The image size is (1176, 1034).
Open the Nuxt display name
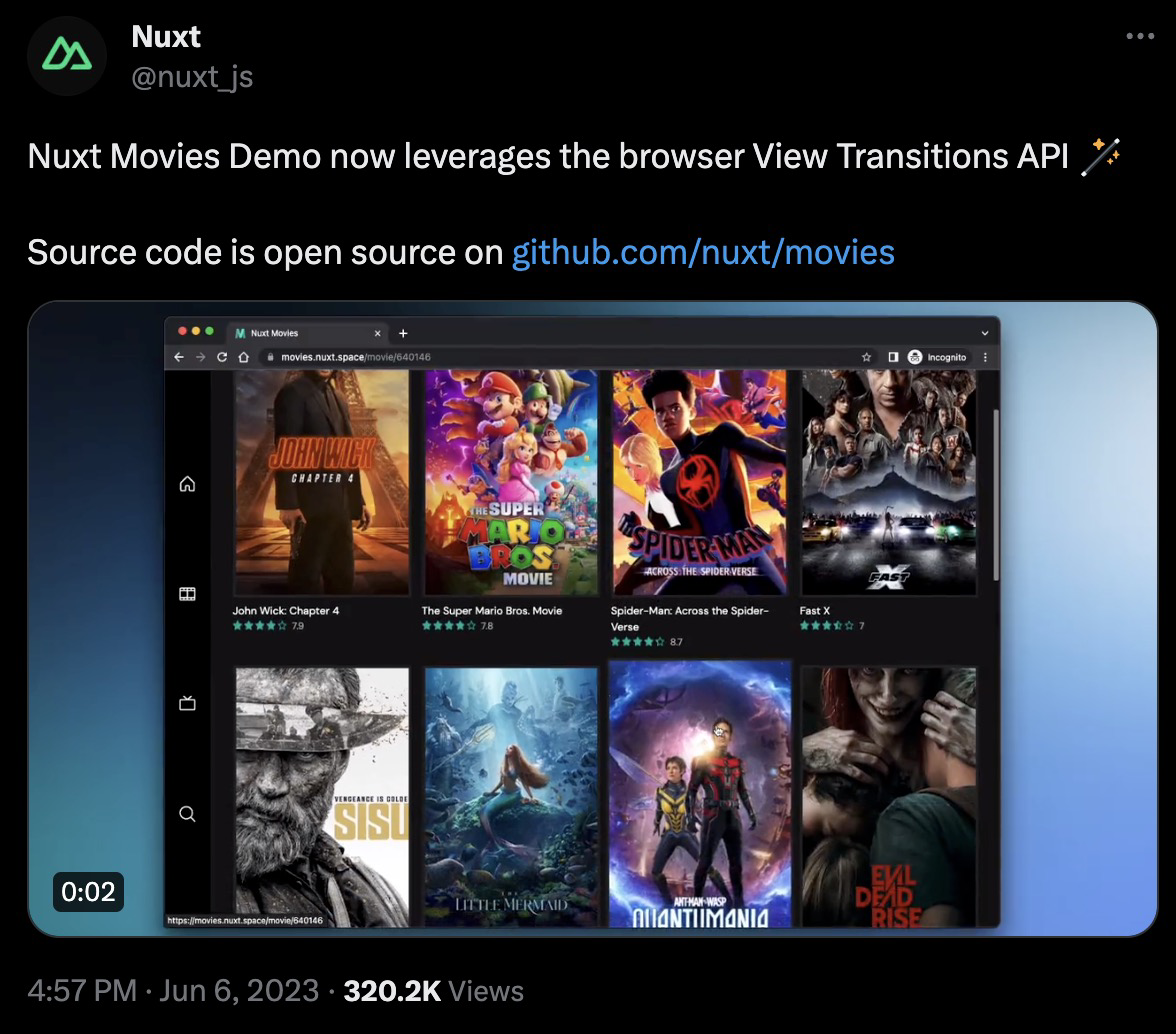[166, 36]
